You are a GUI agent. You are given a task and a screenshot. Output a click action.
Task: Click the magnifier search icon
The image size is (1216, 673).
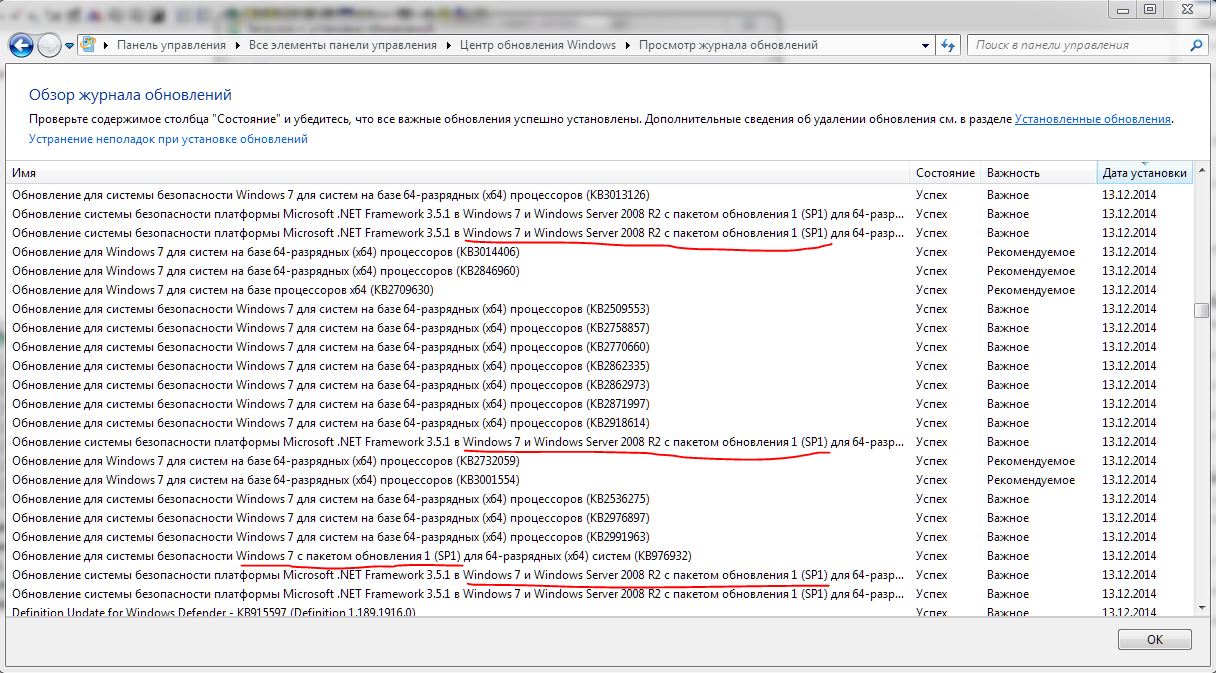1195,45
